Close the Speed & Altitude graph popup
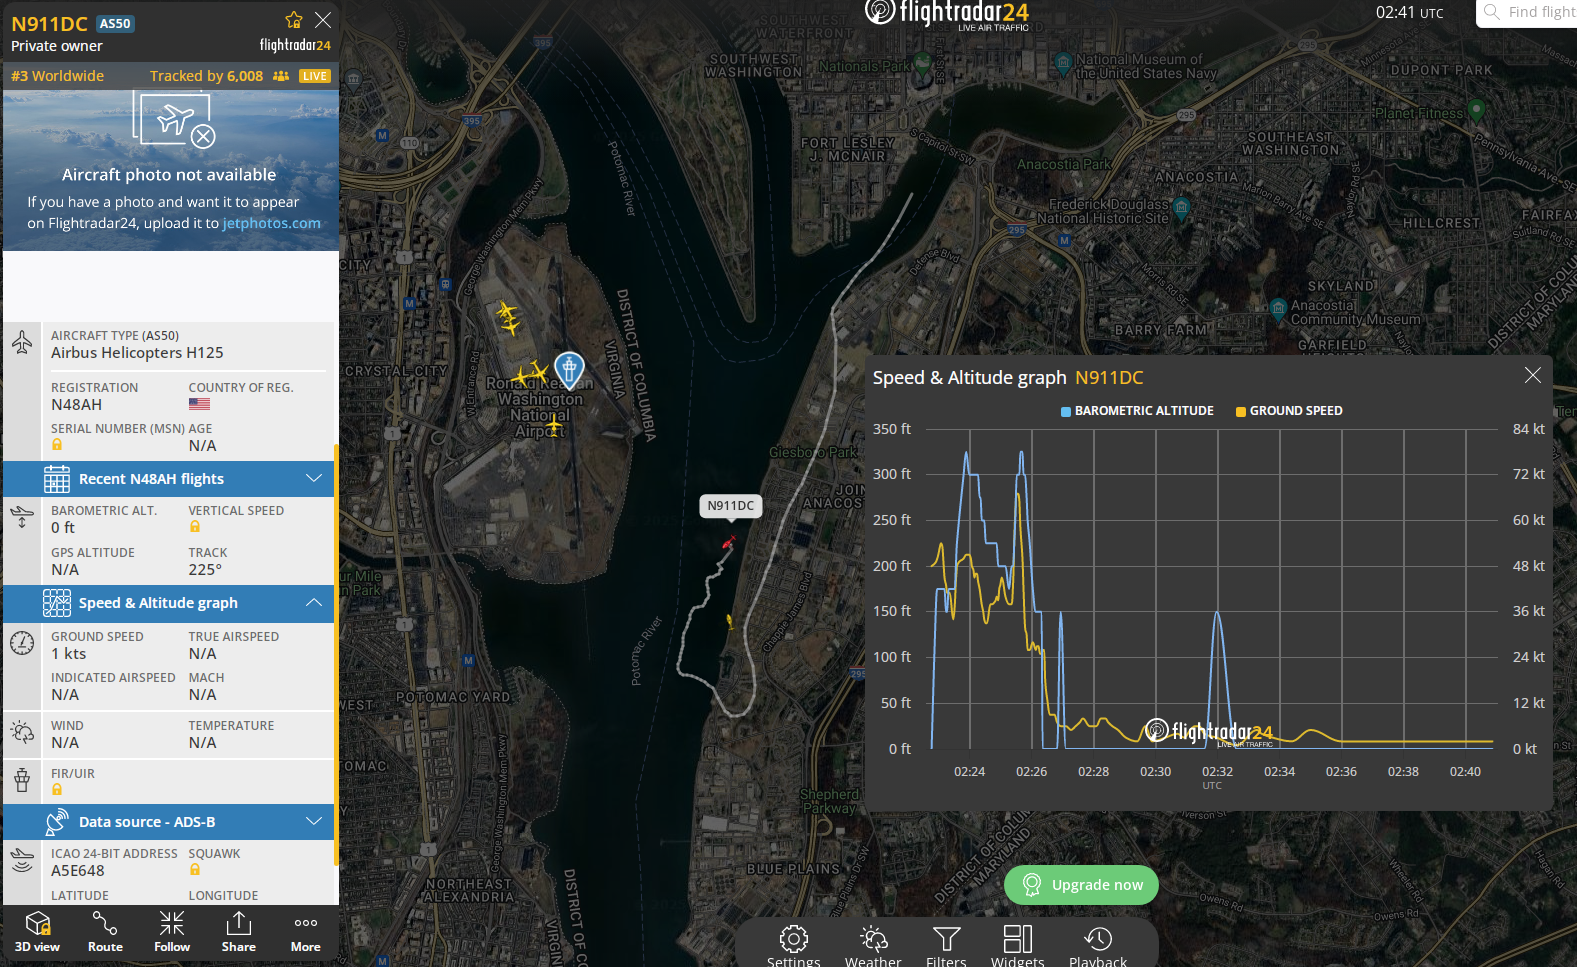The height and width of the screenshot is (967, 1577). click(x=1532, y=375)
